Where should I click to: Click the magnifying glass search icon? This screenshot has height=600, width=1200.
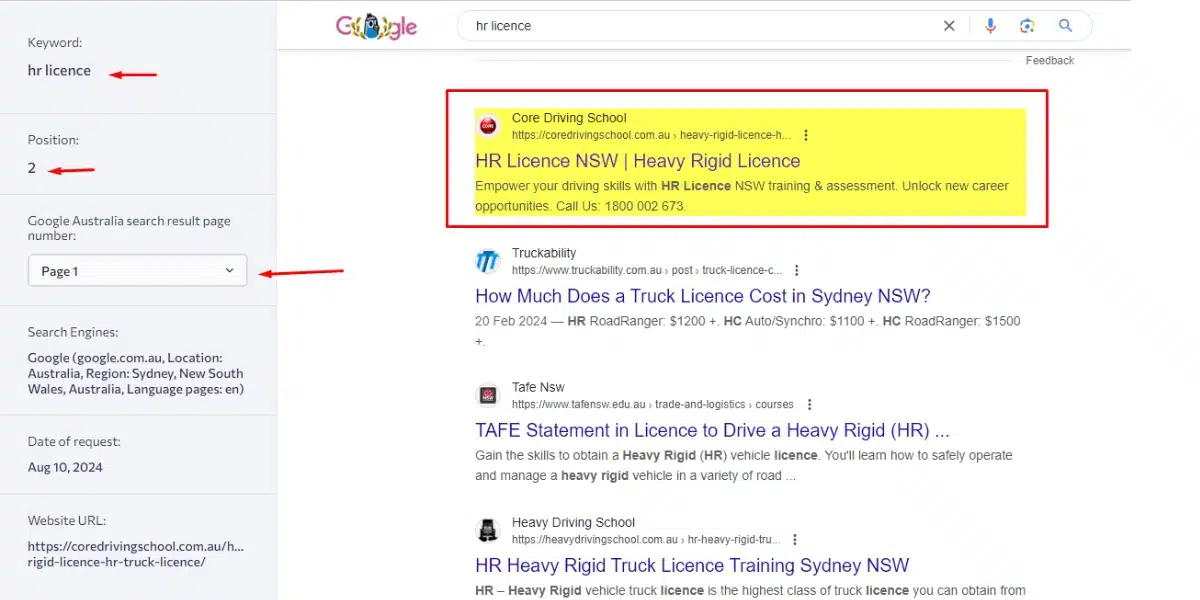pyautogui.click(x=1065, y=26)
